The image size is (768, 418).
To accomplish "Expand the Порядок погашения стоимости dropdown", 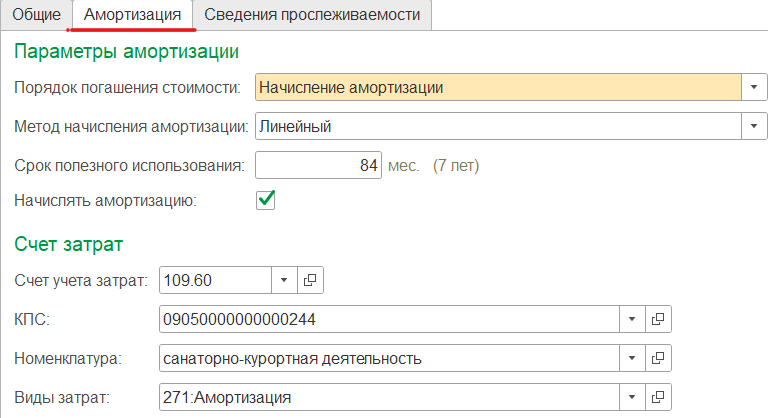I will point(754,87).
